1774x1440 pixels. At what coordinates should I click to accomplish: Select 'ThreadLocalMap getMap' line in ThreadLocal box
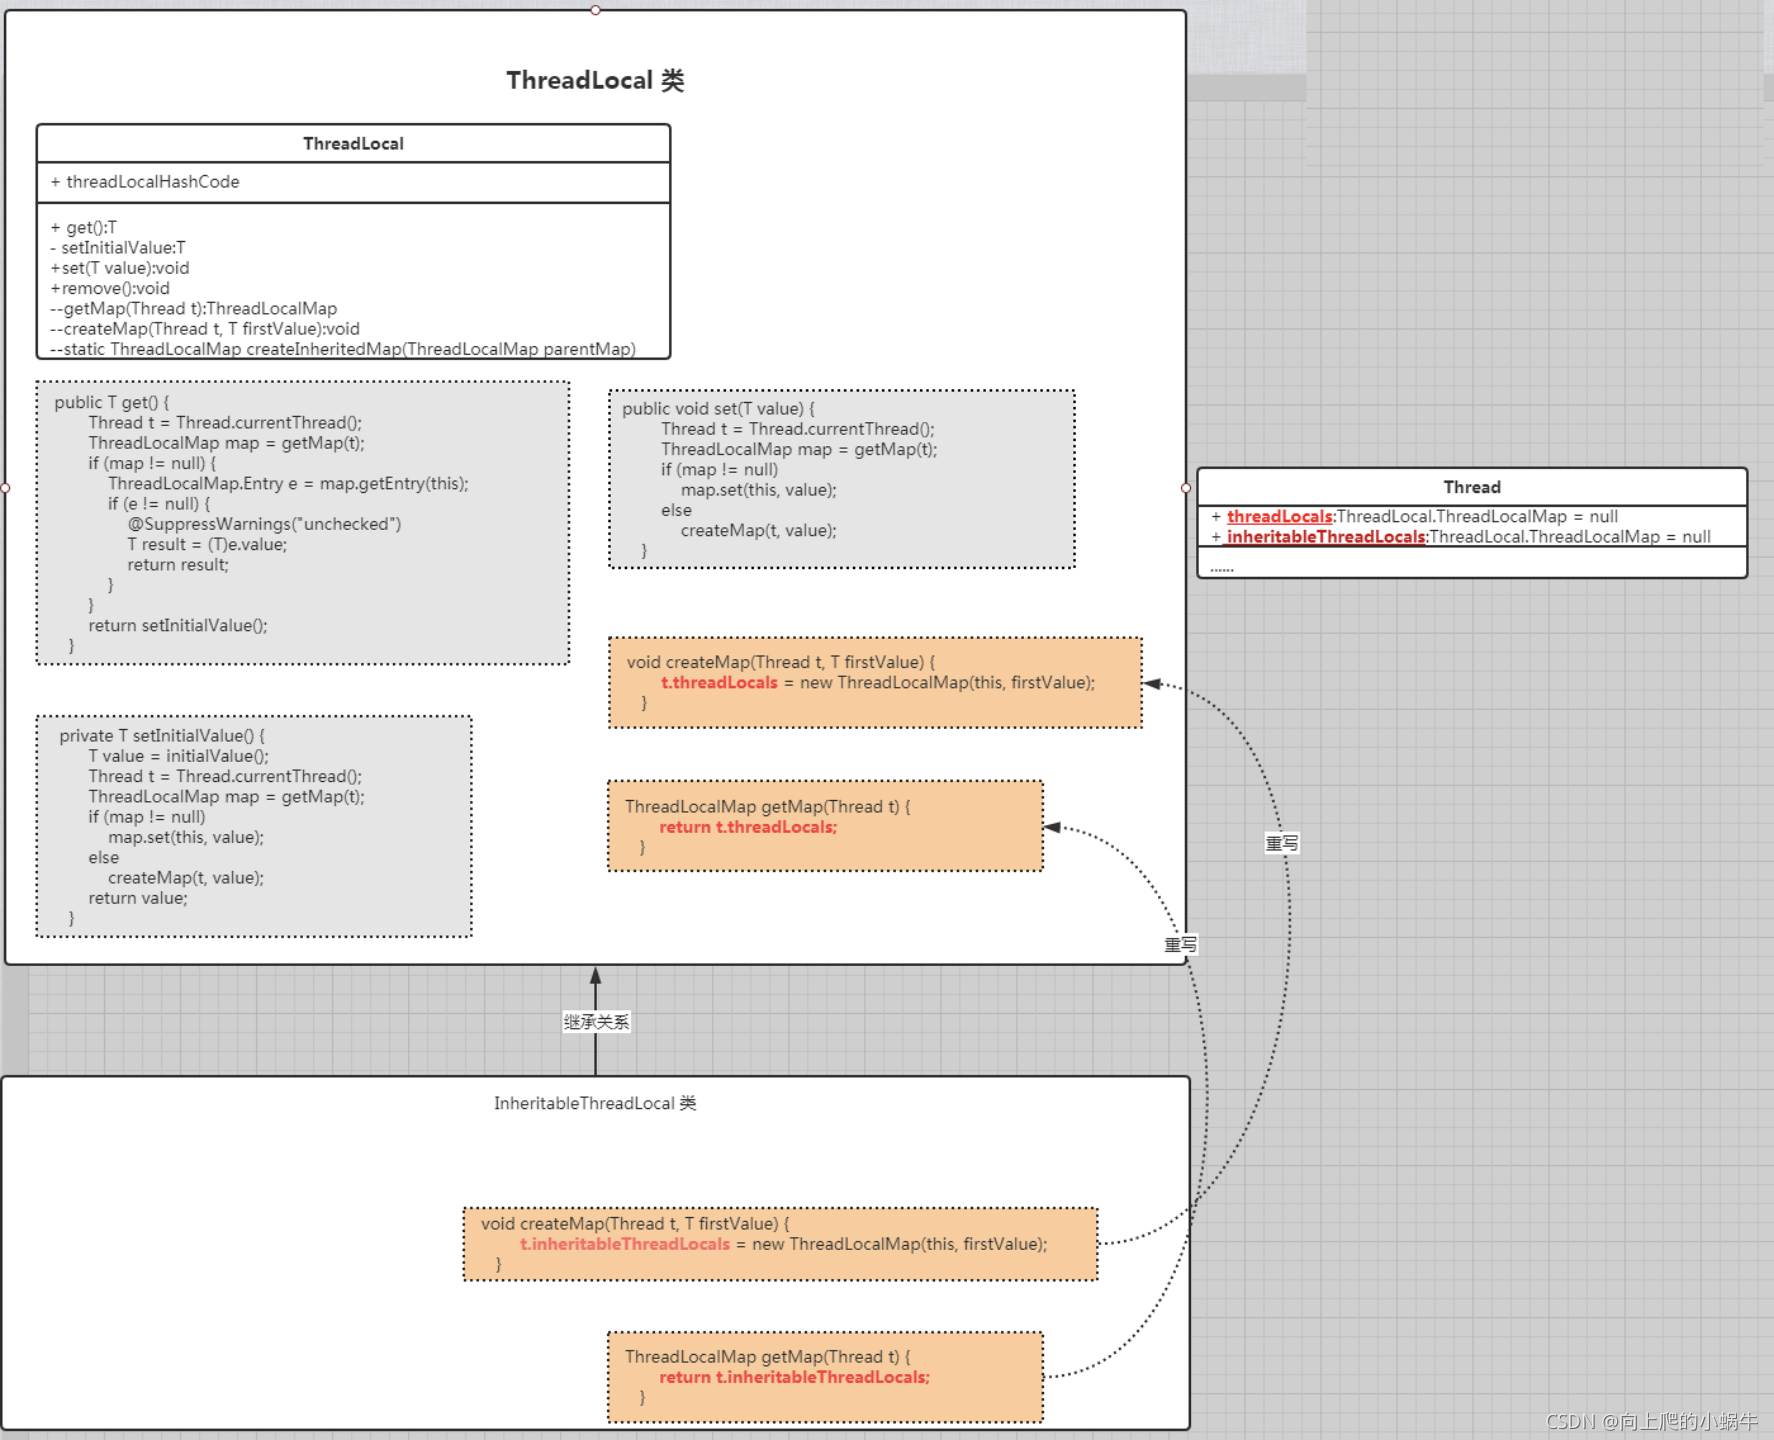coord(768,806)
